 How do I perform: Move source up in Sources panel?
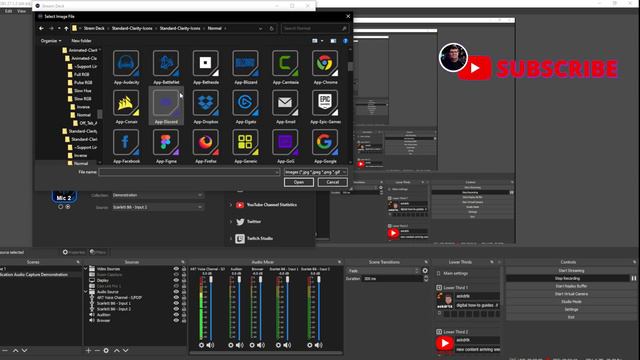pos(117,350)
